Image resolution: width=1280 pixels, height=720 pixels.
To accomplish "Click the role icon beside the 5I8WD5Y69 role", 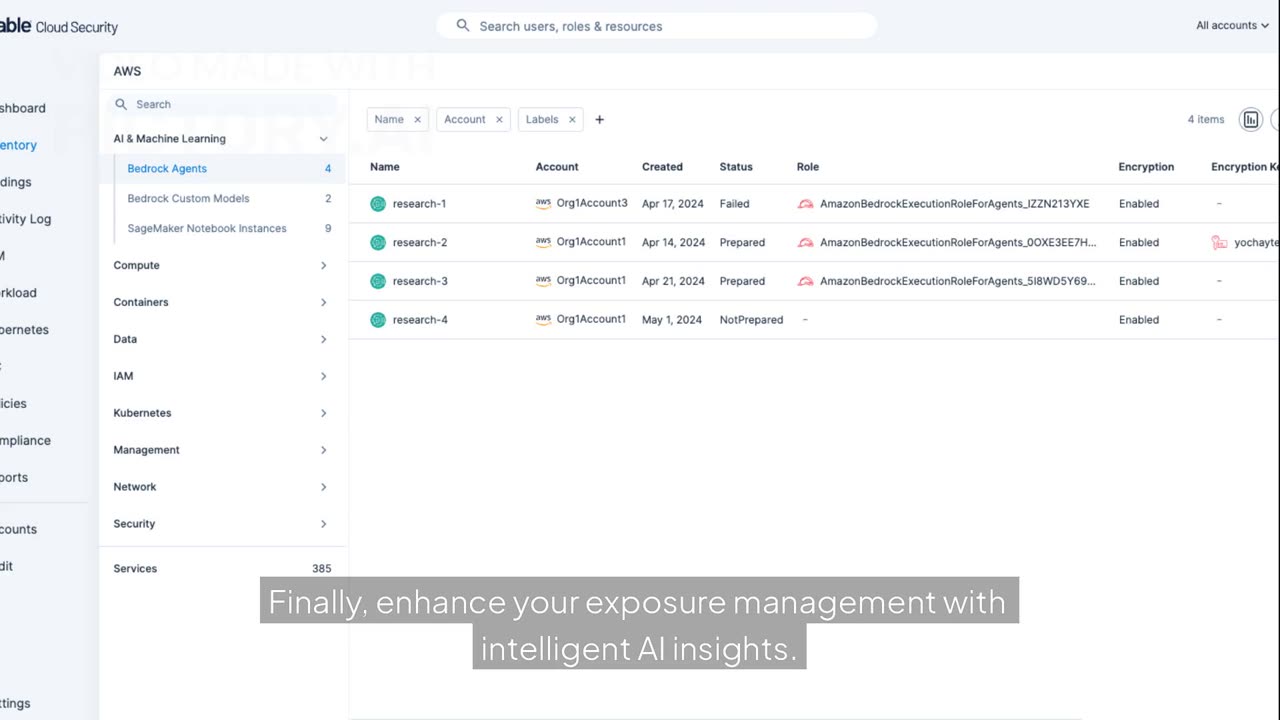I will tap(805, 282).
